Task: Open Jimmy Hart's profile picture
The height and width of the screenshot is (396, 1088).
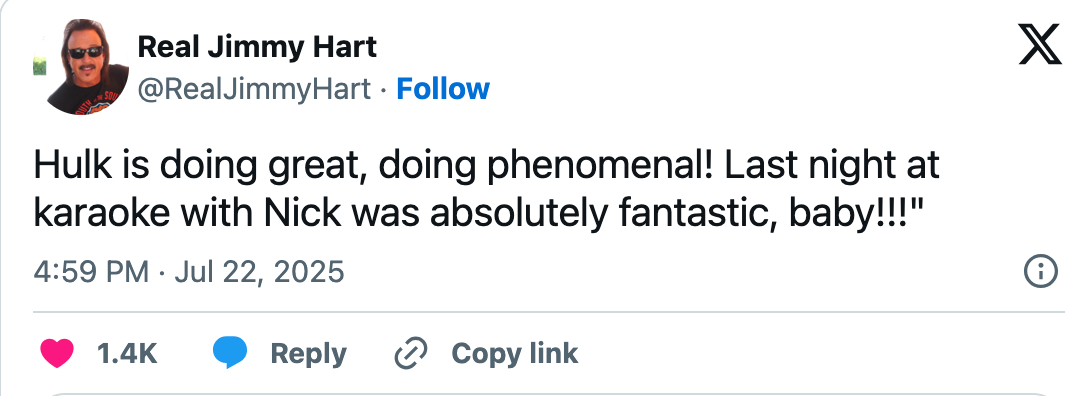Action: coord(81,67)
